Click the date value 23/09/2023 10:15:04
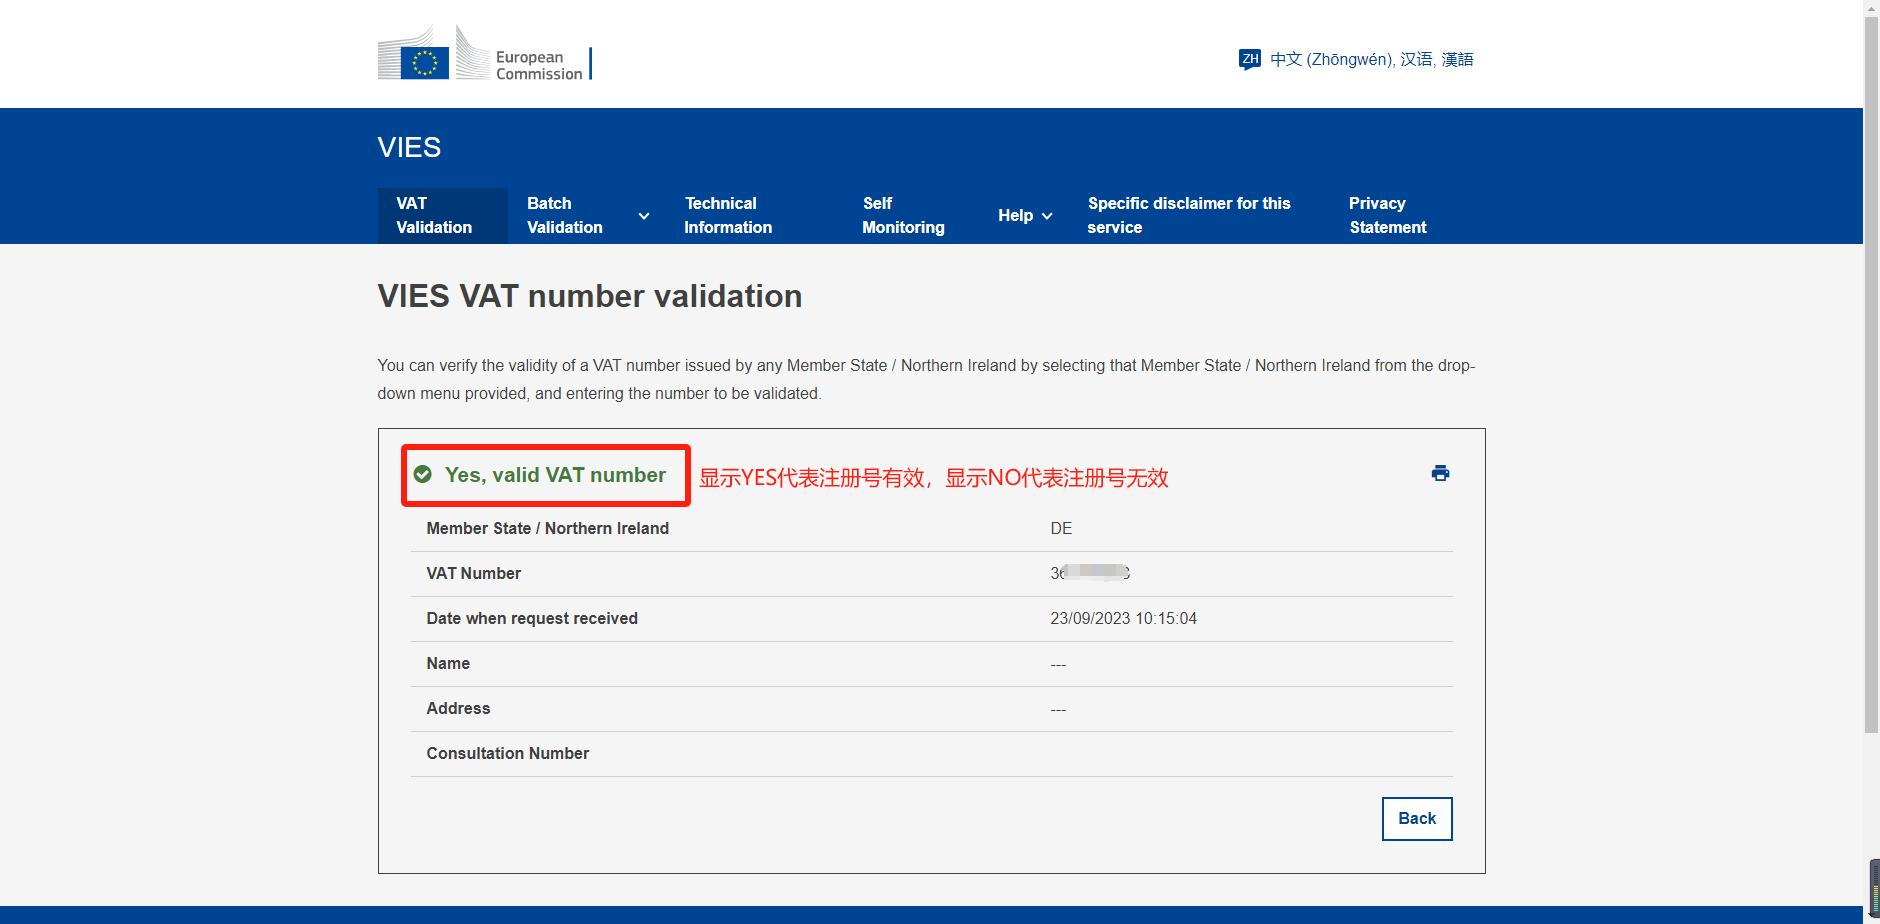The width and height of the screenshot is (1880, 924). click(1123, 618)
